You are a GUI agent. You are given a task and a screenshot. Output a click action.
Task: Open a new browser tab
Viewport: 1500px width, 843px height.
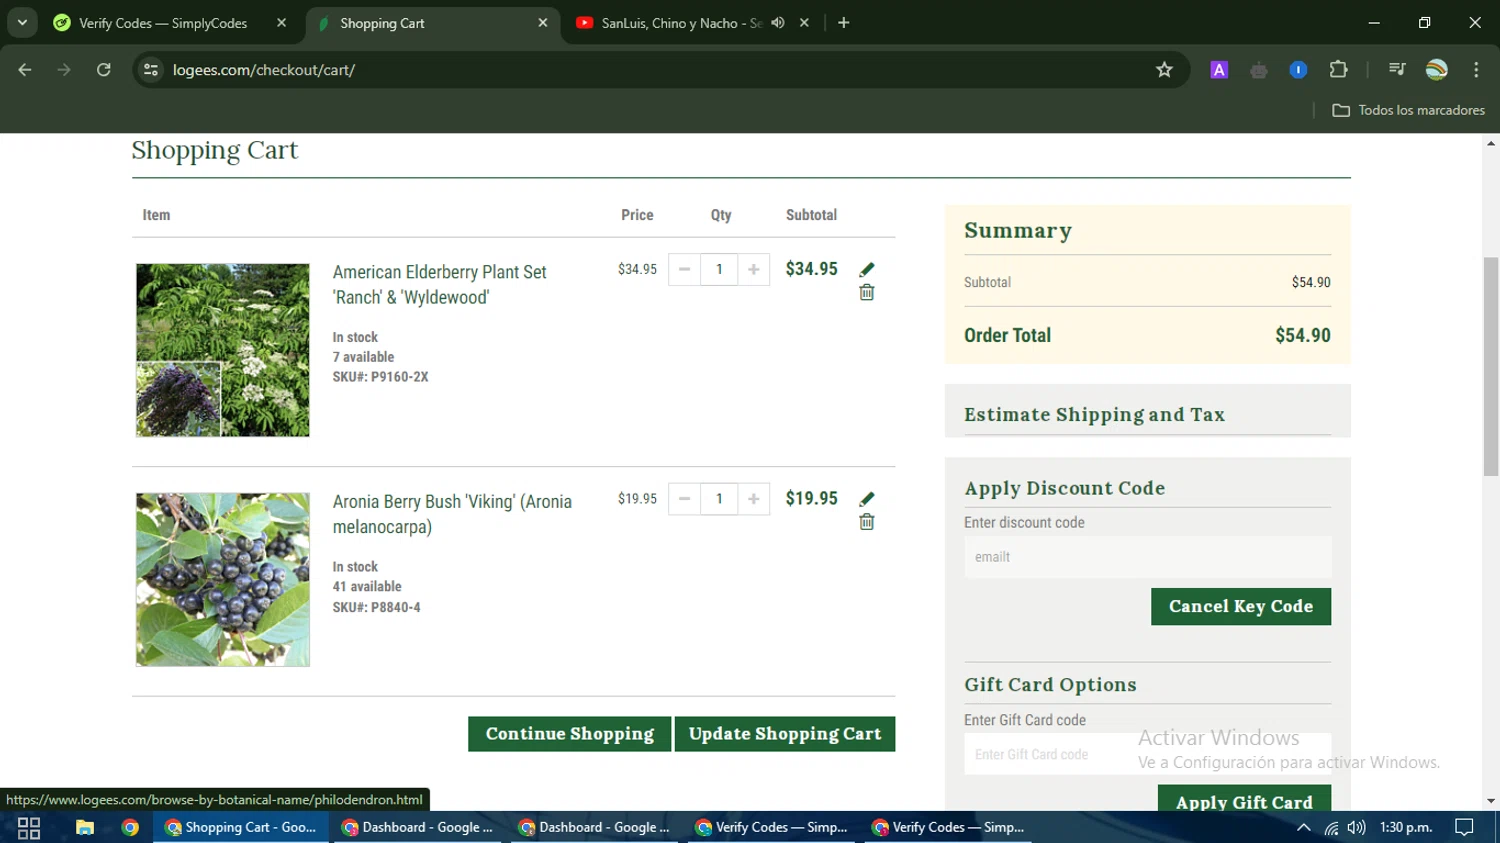[844, 23]
